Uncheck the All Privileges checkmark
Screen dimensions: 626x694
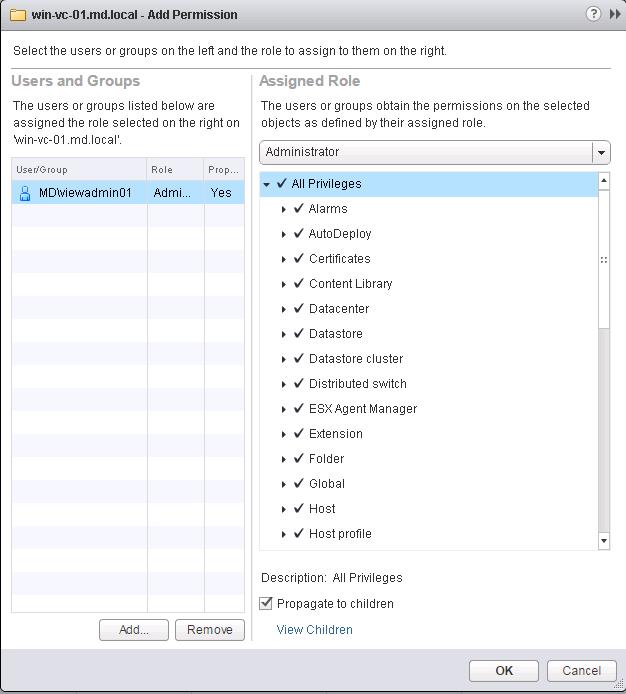click(x=282, y=184)
